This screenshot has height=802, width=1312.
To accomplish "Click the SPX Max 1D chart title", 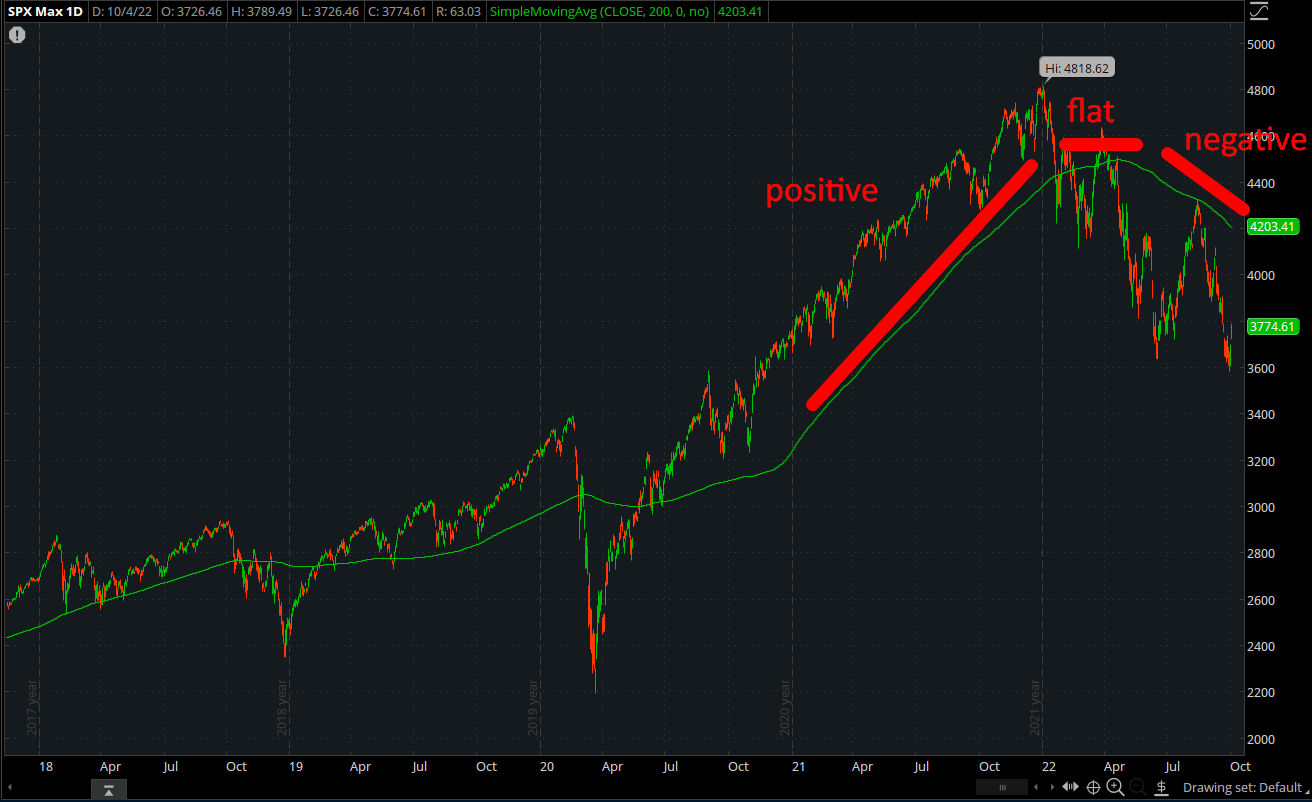I will click(x=46, y=12).
